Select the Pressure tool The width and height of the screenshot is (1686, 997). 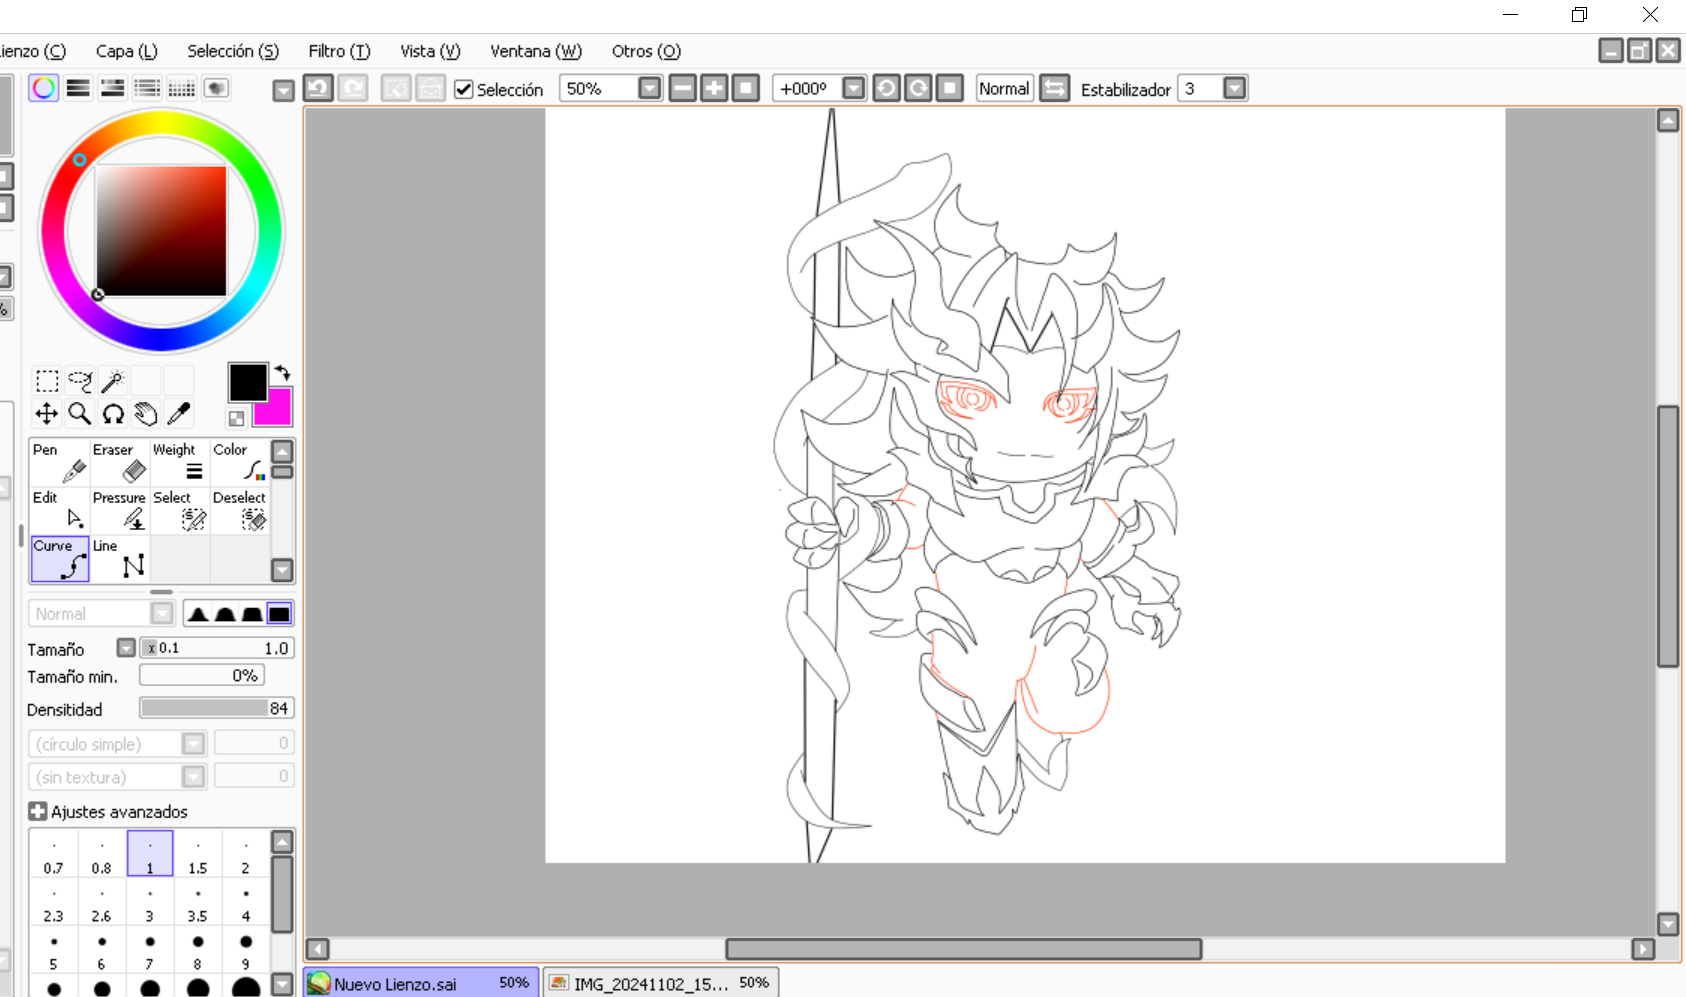(x=120, y=510)
